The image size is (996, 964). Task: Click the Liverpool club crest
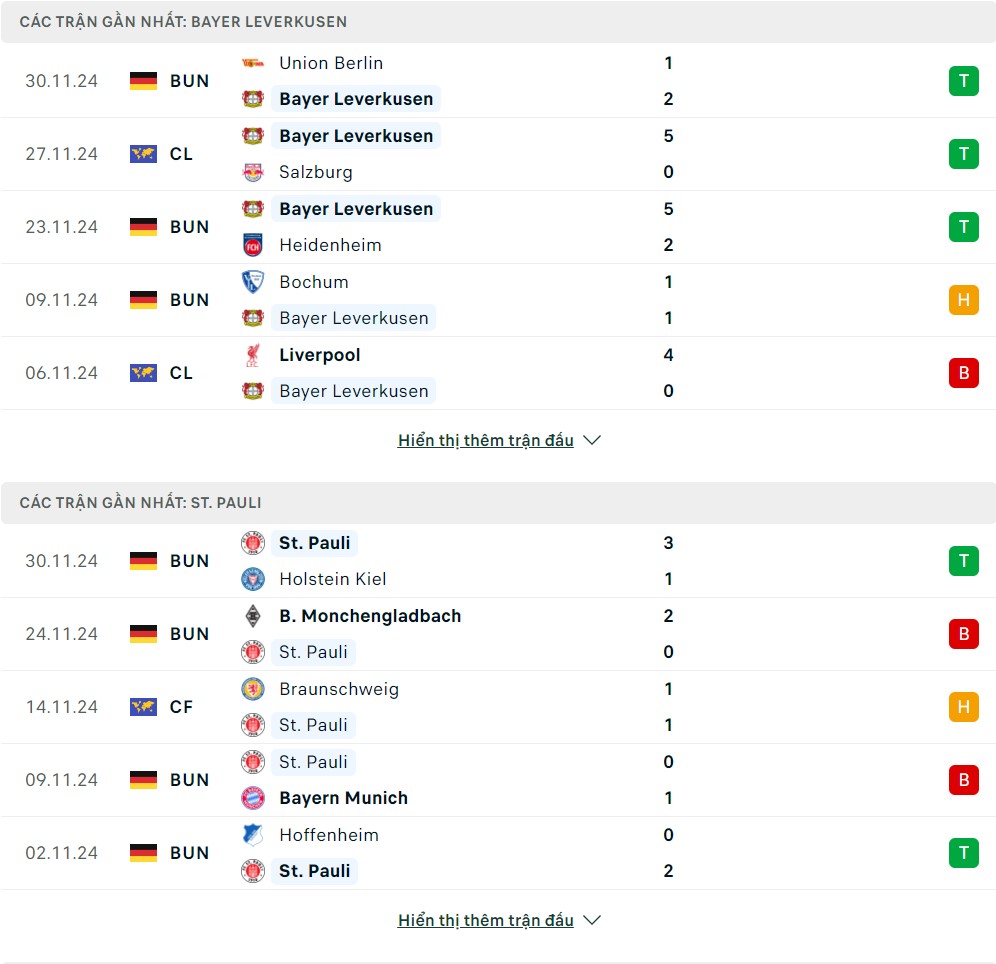point(252,355)
